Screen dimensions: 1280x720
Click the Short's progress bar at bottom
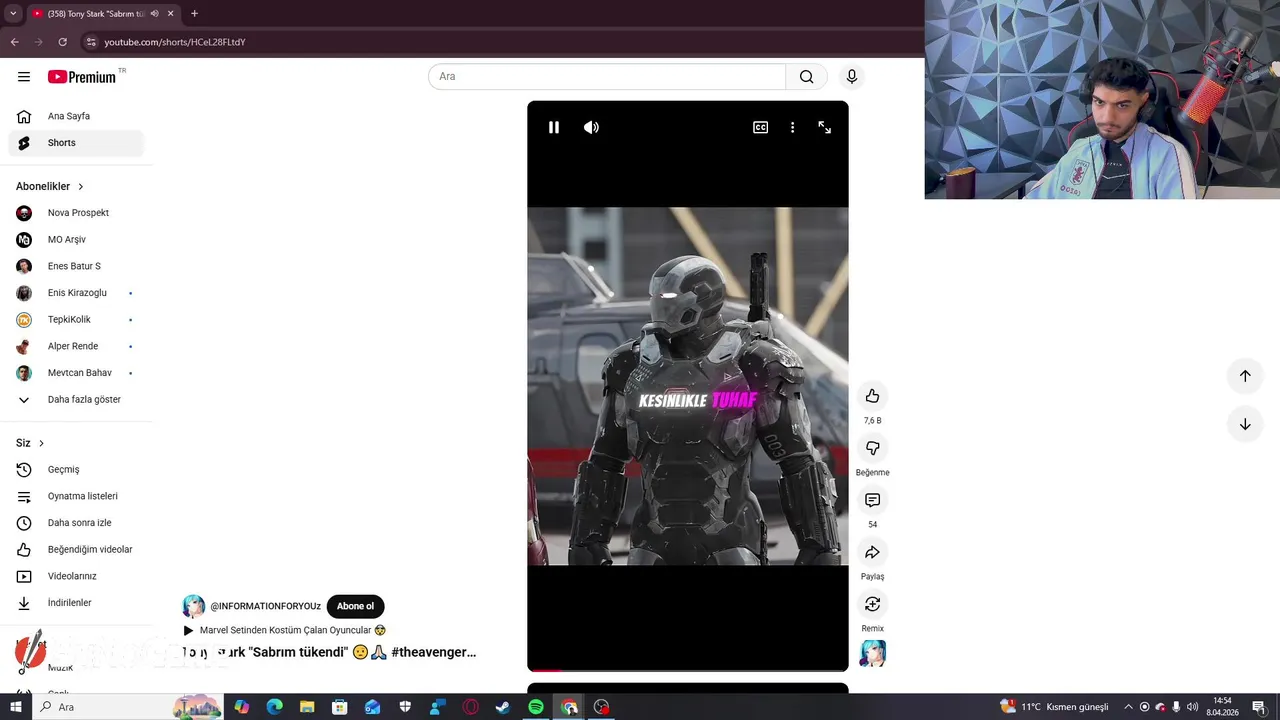click(x=688, y=669)
